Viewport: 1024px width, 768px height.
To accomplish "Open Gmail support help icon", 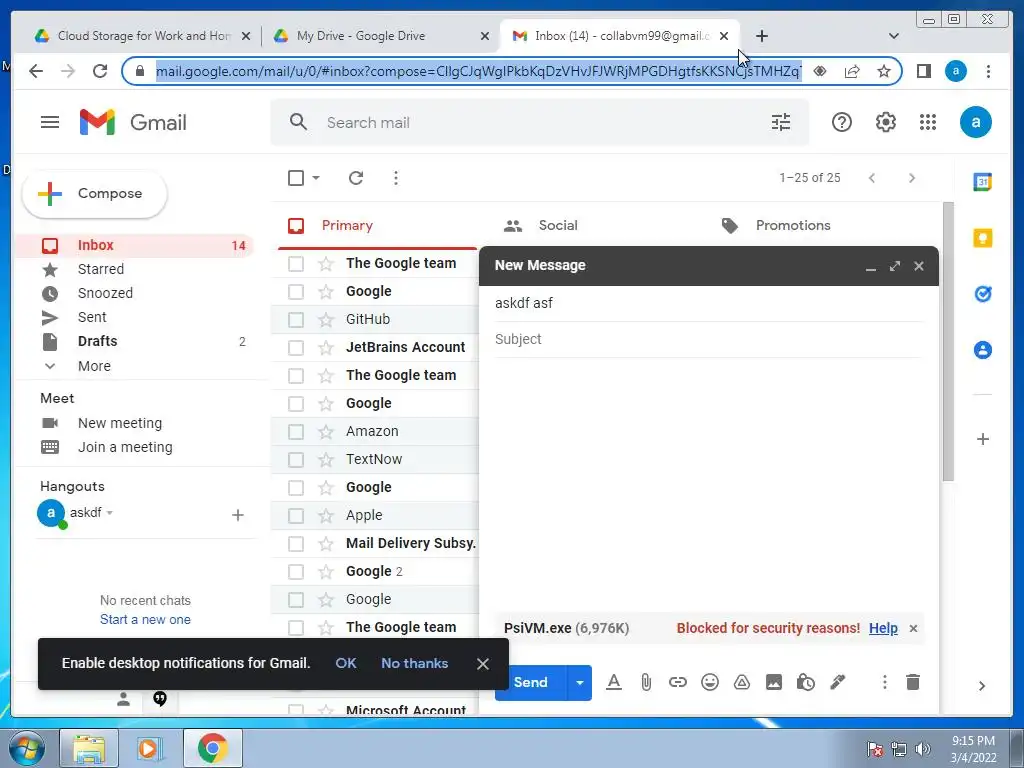I will 841,122.
